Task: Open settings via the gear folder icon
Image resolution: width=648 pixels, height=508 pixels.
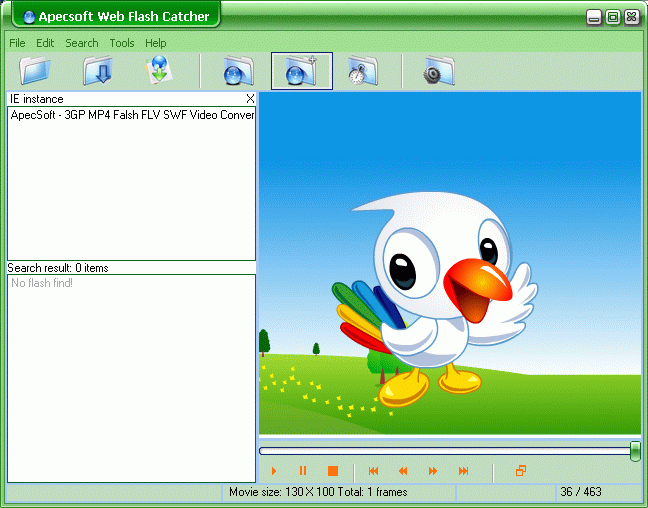Action: coord(438,71)
